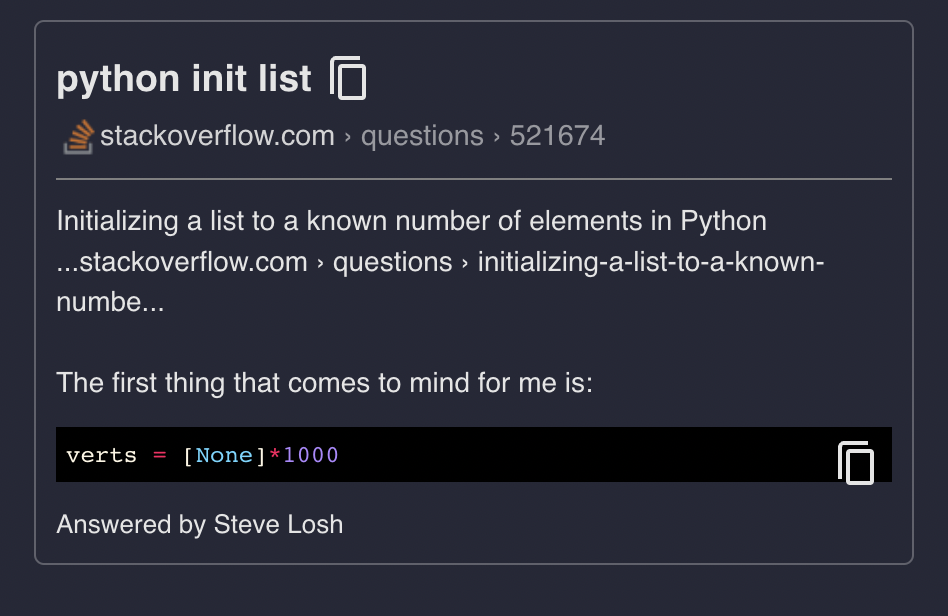Viewport: 948px width, 616px height.
Task: Click the 'None' keyword in code block
Action: pos(224,455)
